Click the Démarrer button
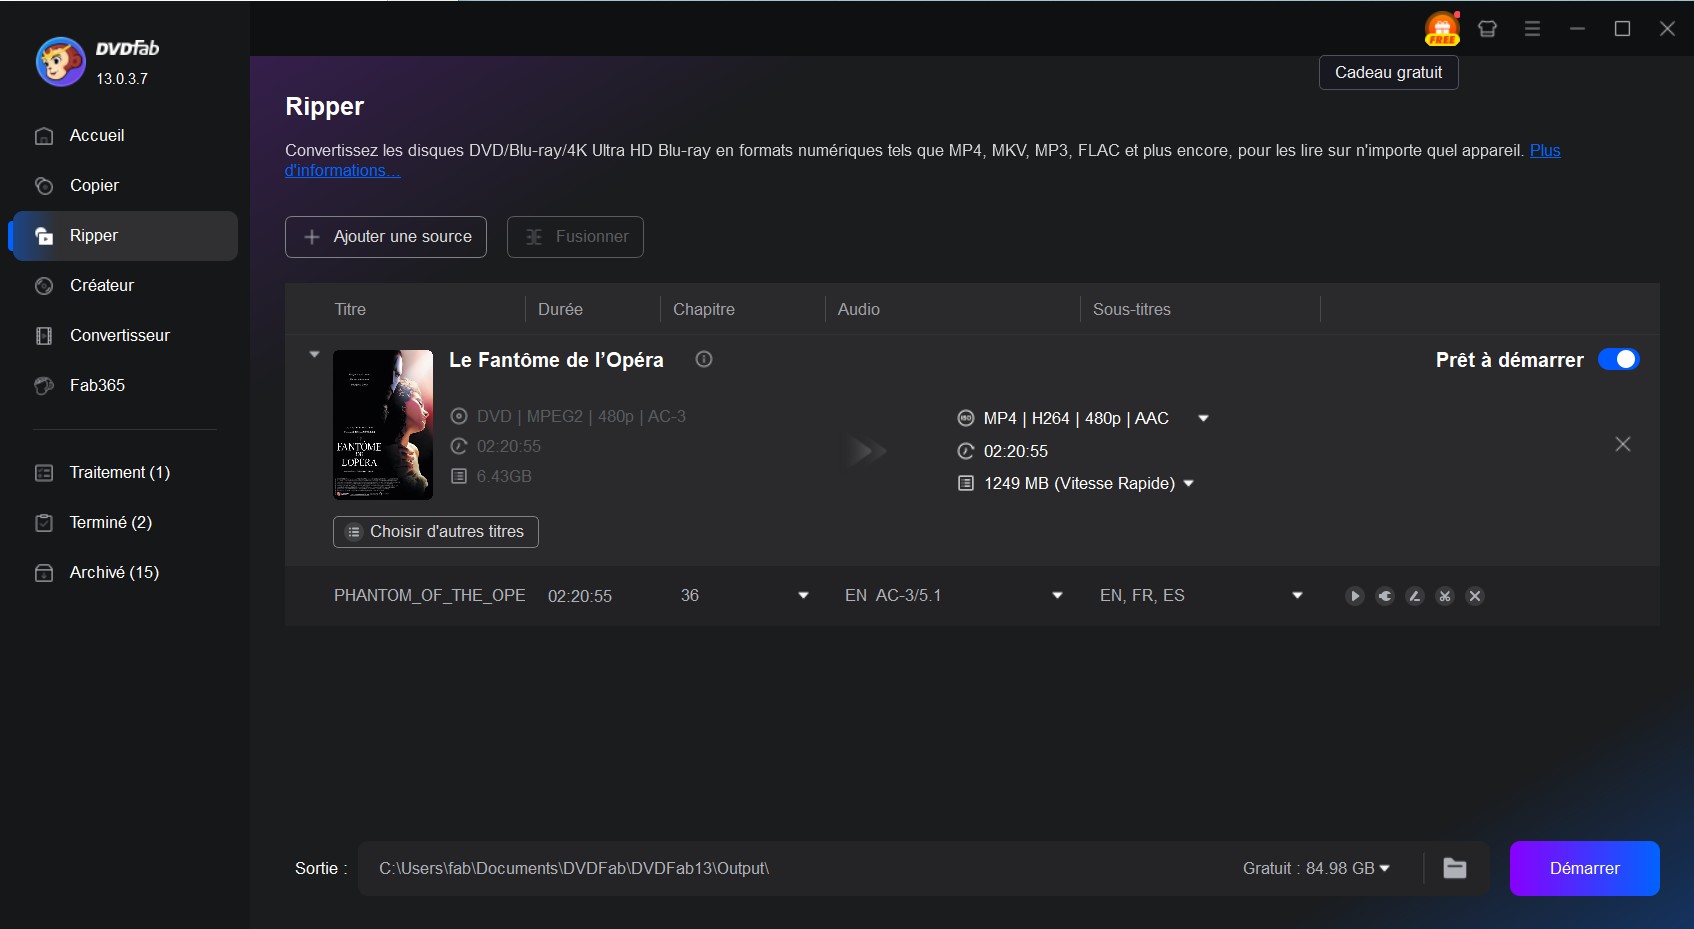 click(1584, 868)
